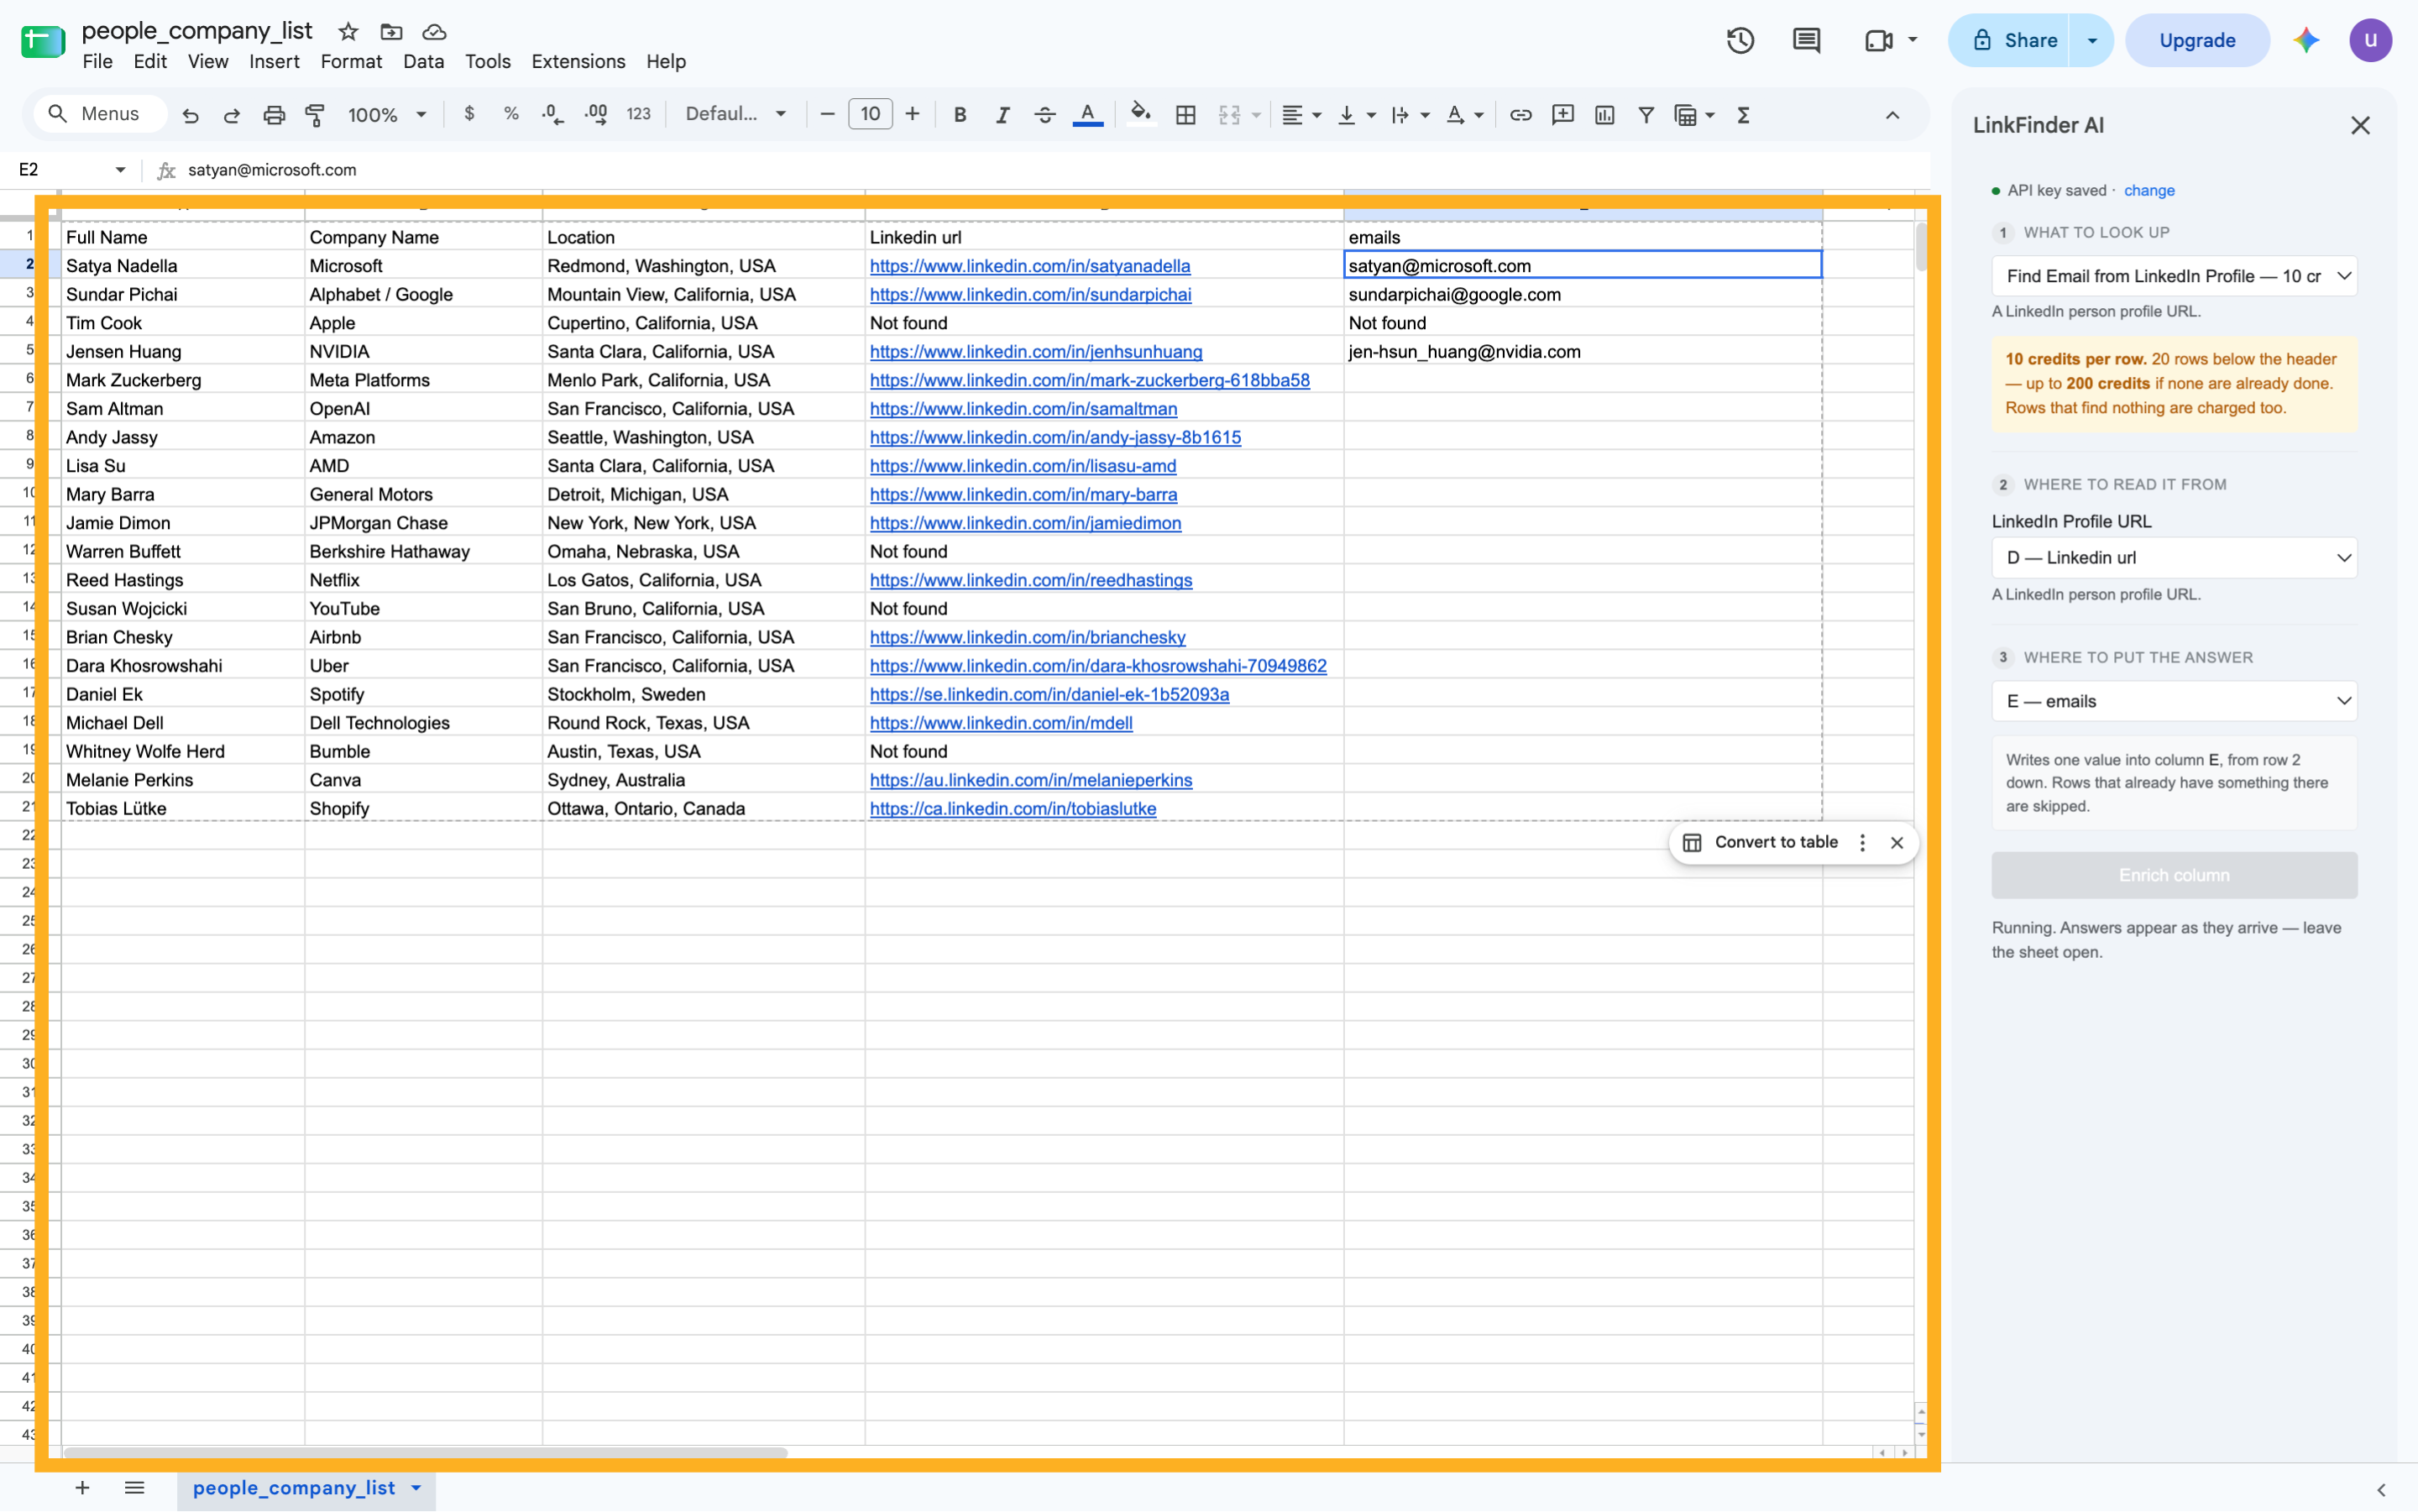Decrease font size with minus
Image resolution: width=2418 pixels, height=1512 pixels.
point(827,114)
